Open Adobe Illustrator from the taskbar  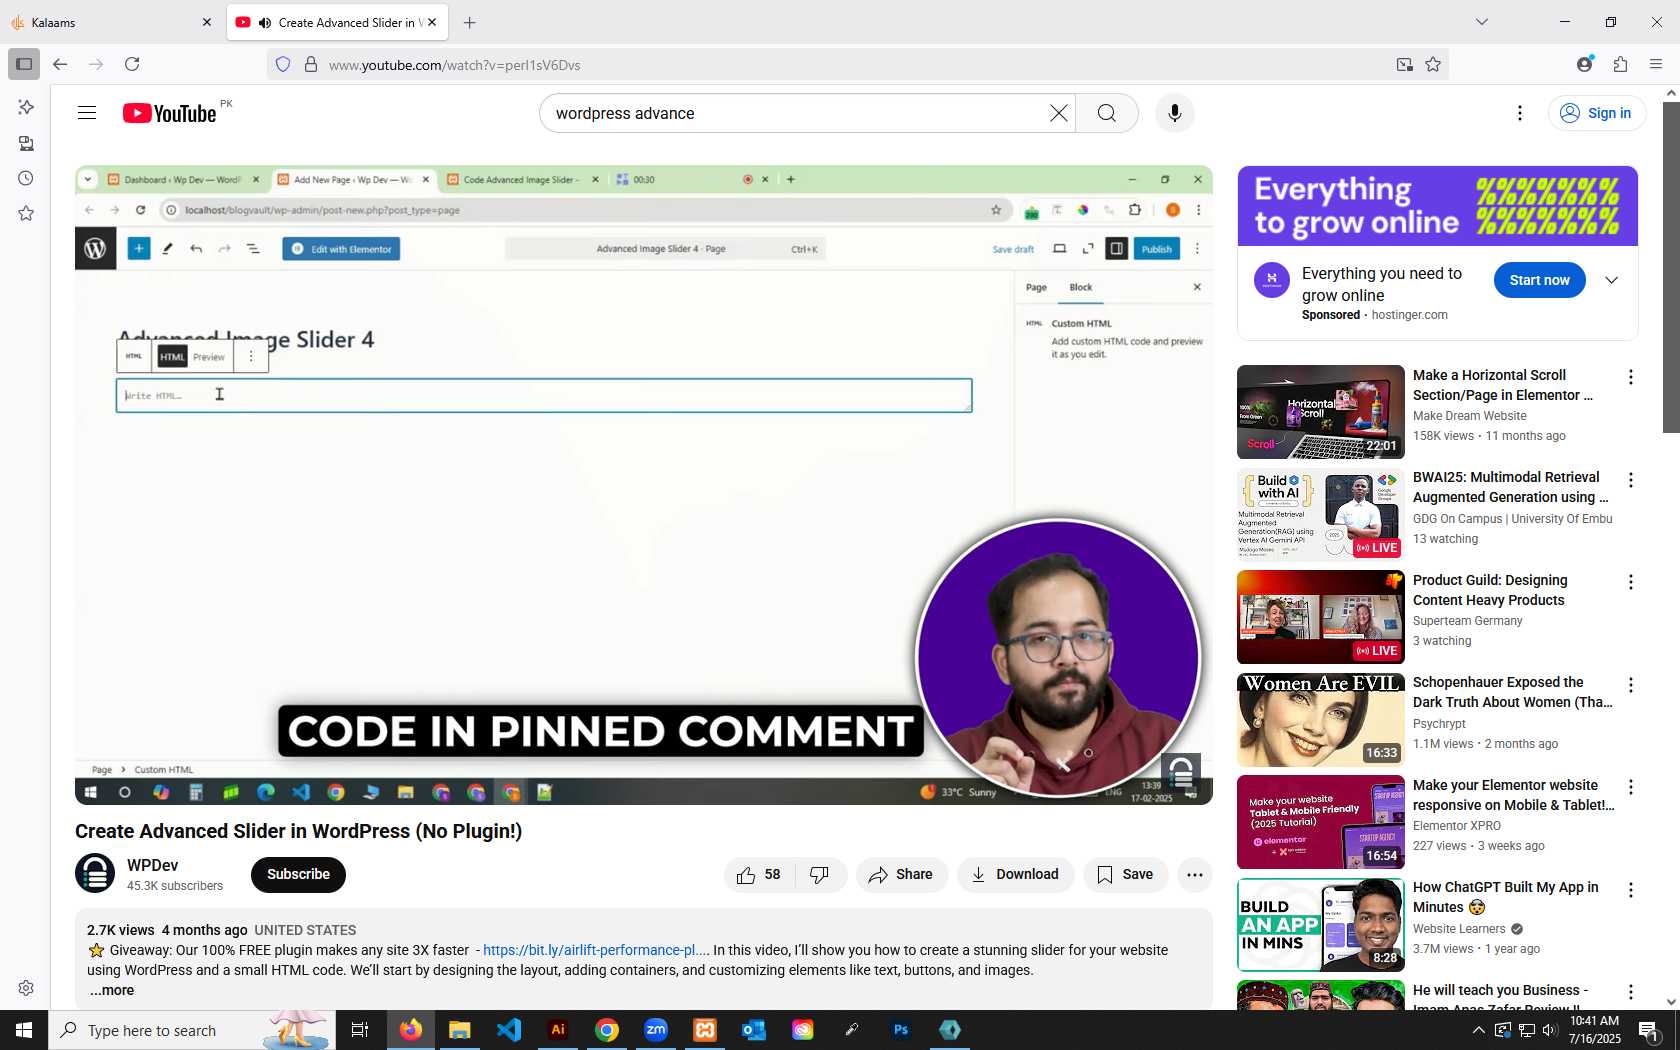coord(558,1030)
